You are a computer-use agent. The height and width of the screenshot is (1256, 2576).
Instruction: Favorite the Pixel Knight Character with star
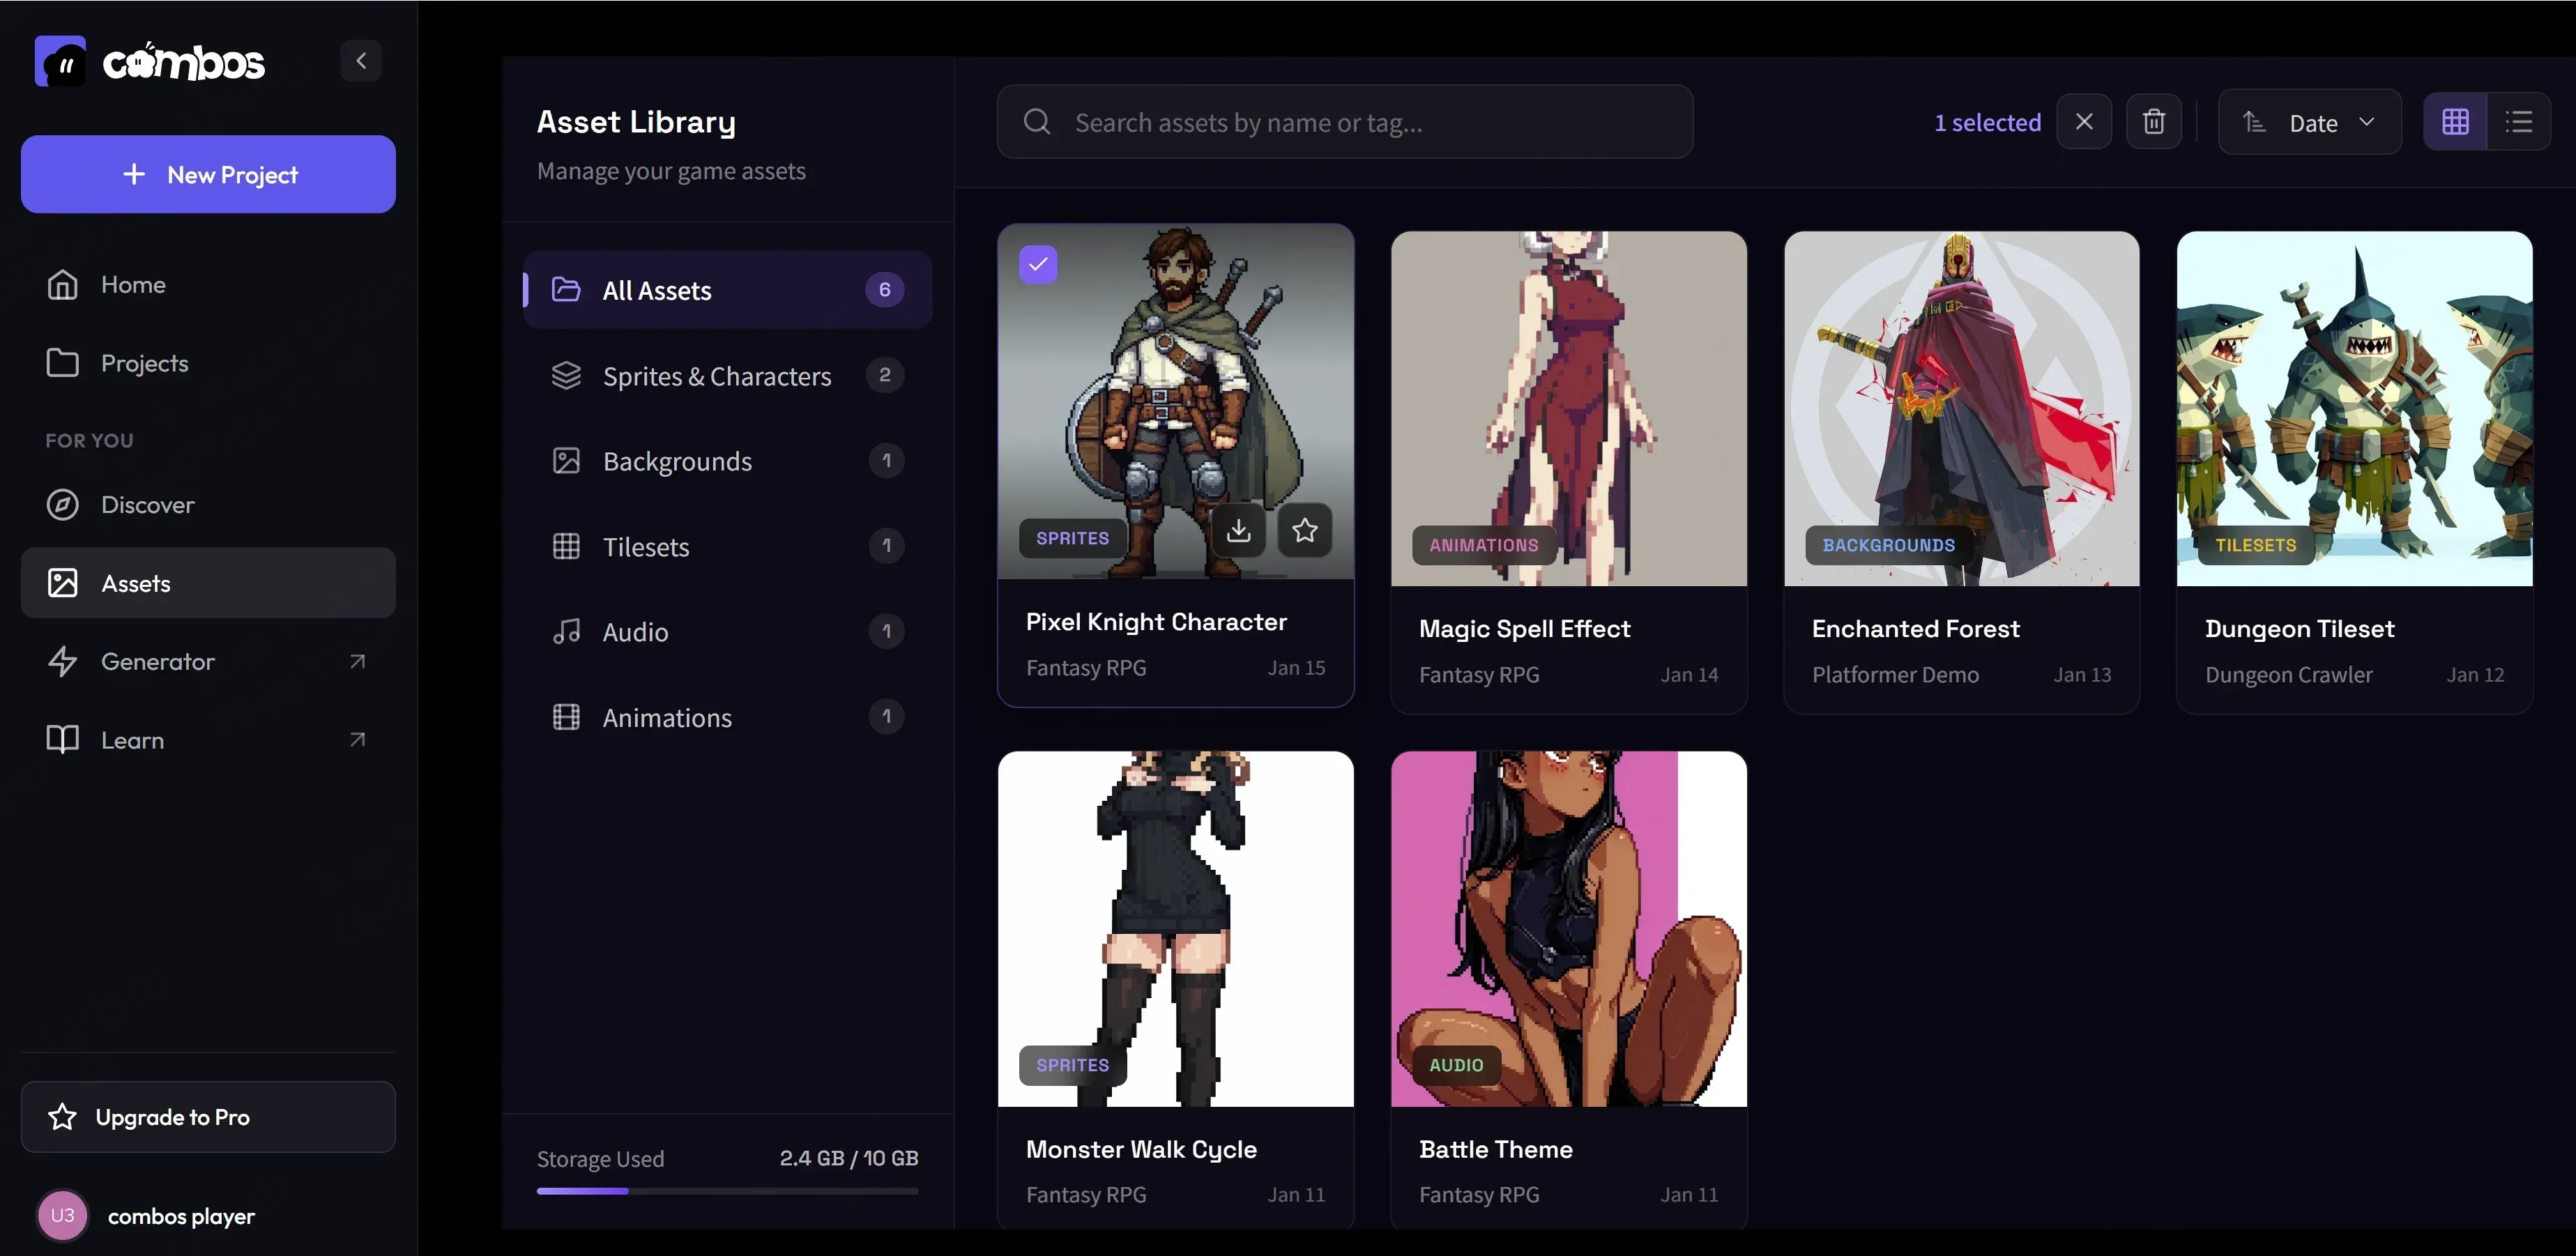(x=1304, y=530)
